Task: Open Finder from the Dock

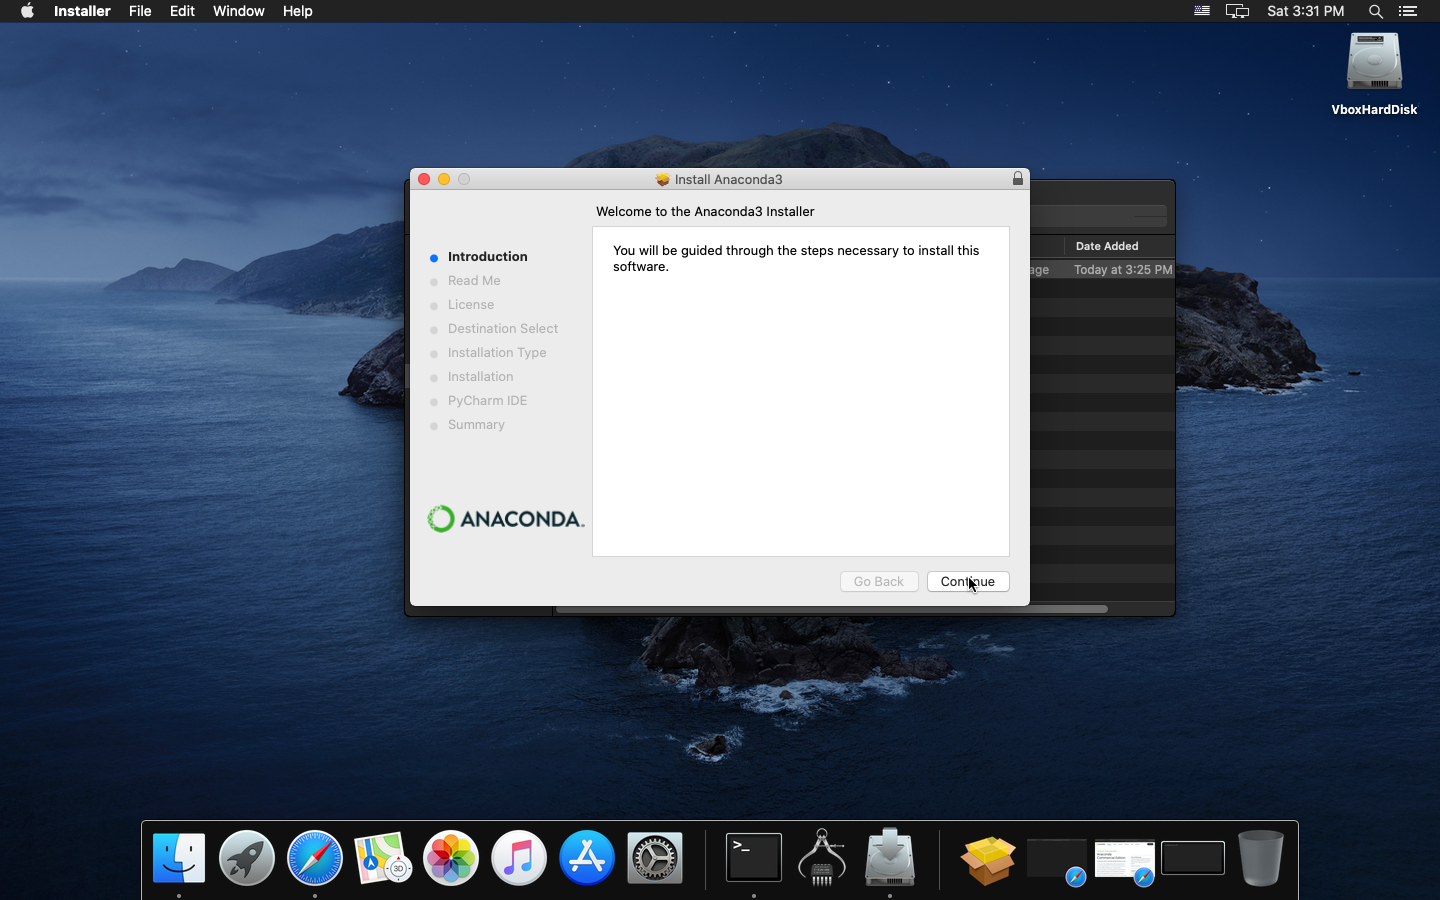Action: [179, 858]
